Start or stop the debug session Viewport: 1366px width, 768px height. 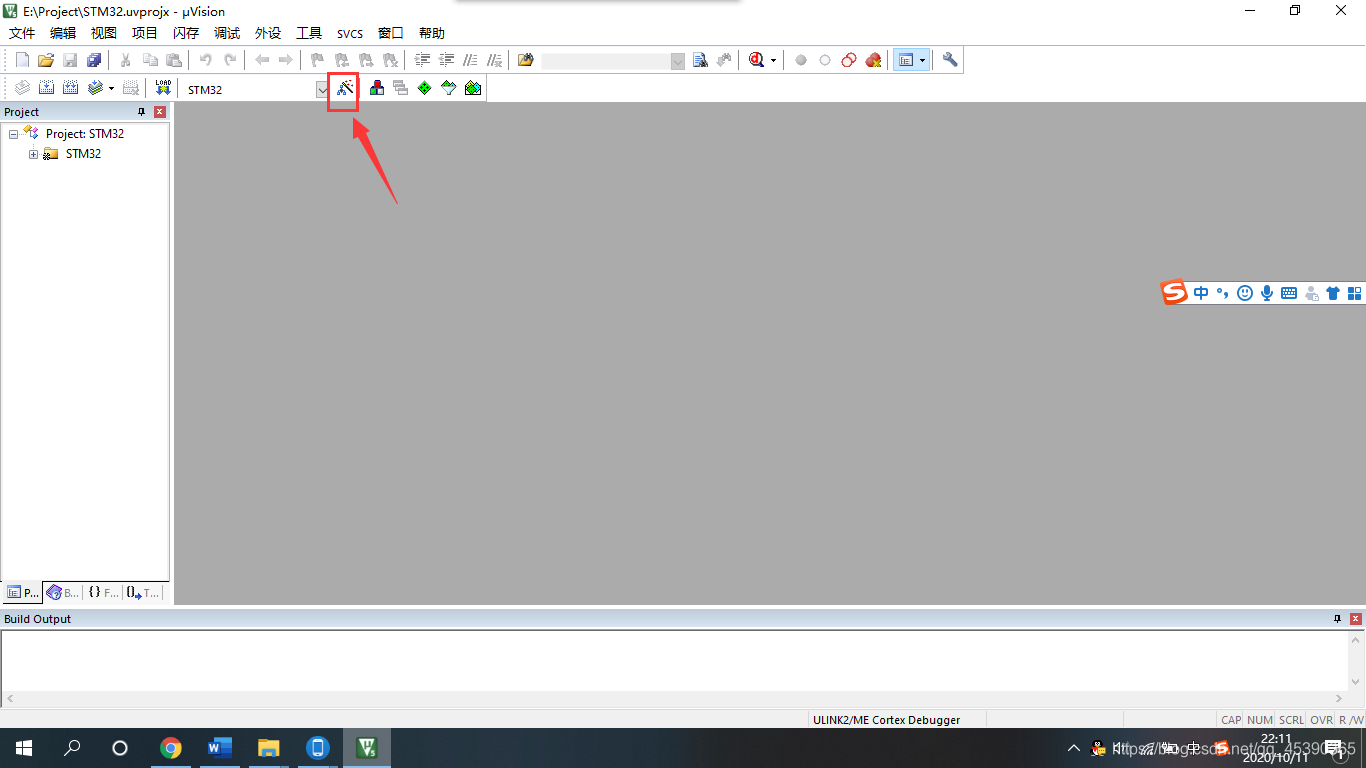click(755, 60)
